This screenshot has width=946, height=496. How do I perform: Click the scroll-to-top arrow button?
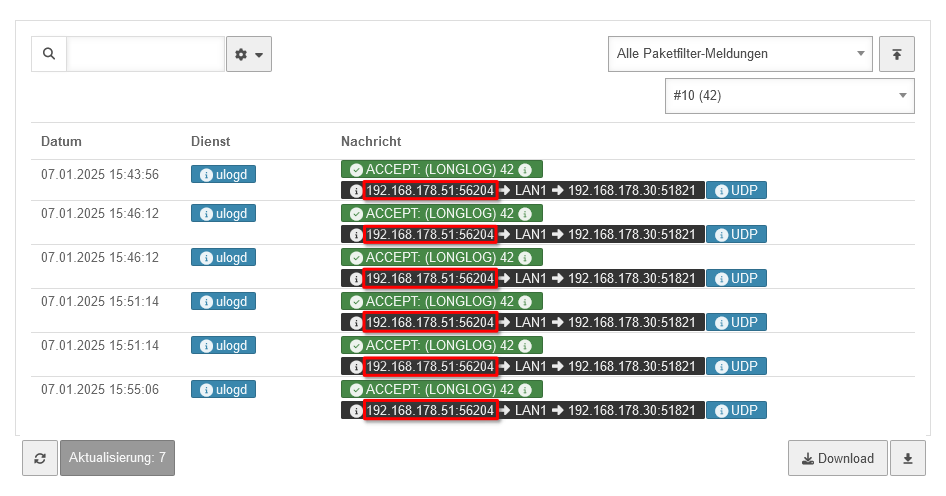click(x=897, y=54)
